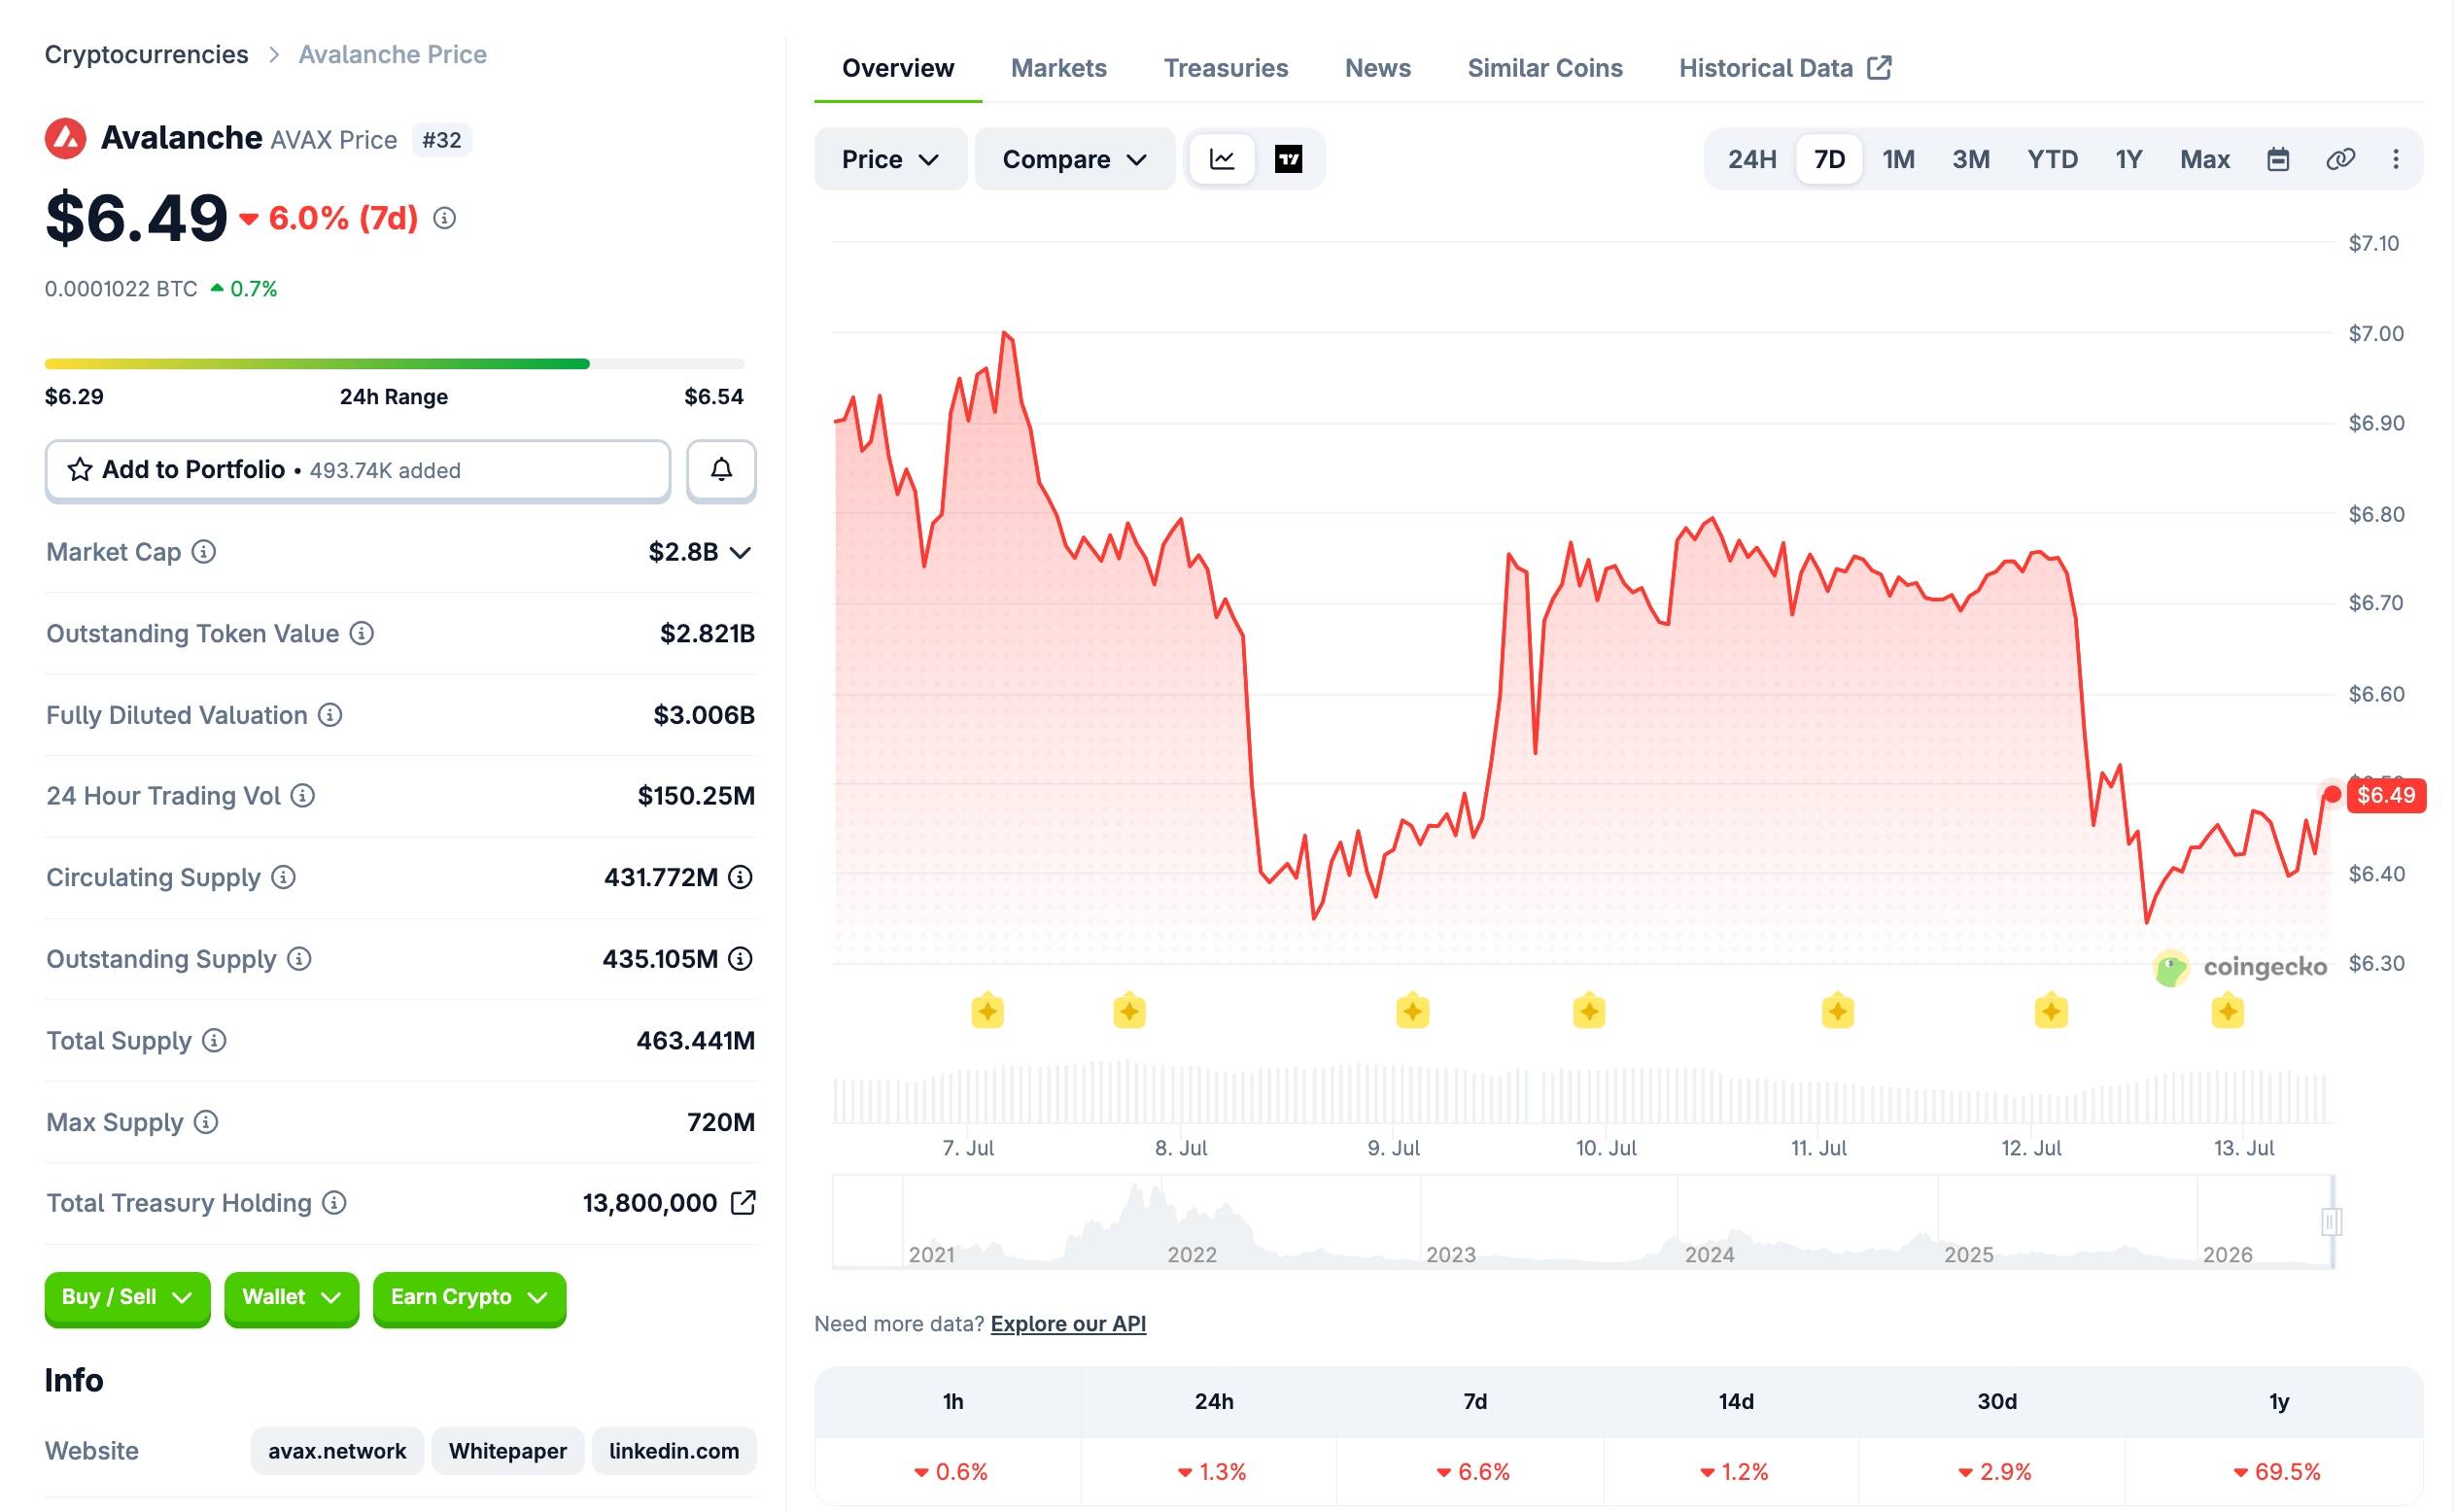Open Outstanding Token Value info icon

click(x=362, y=634)
